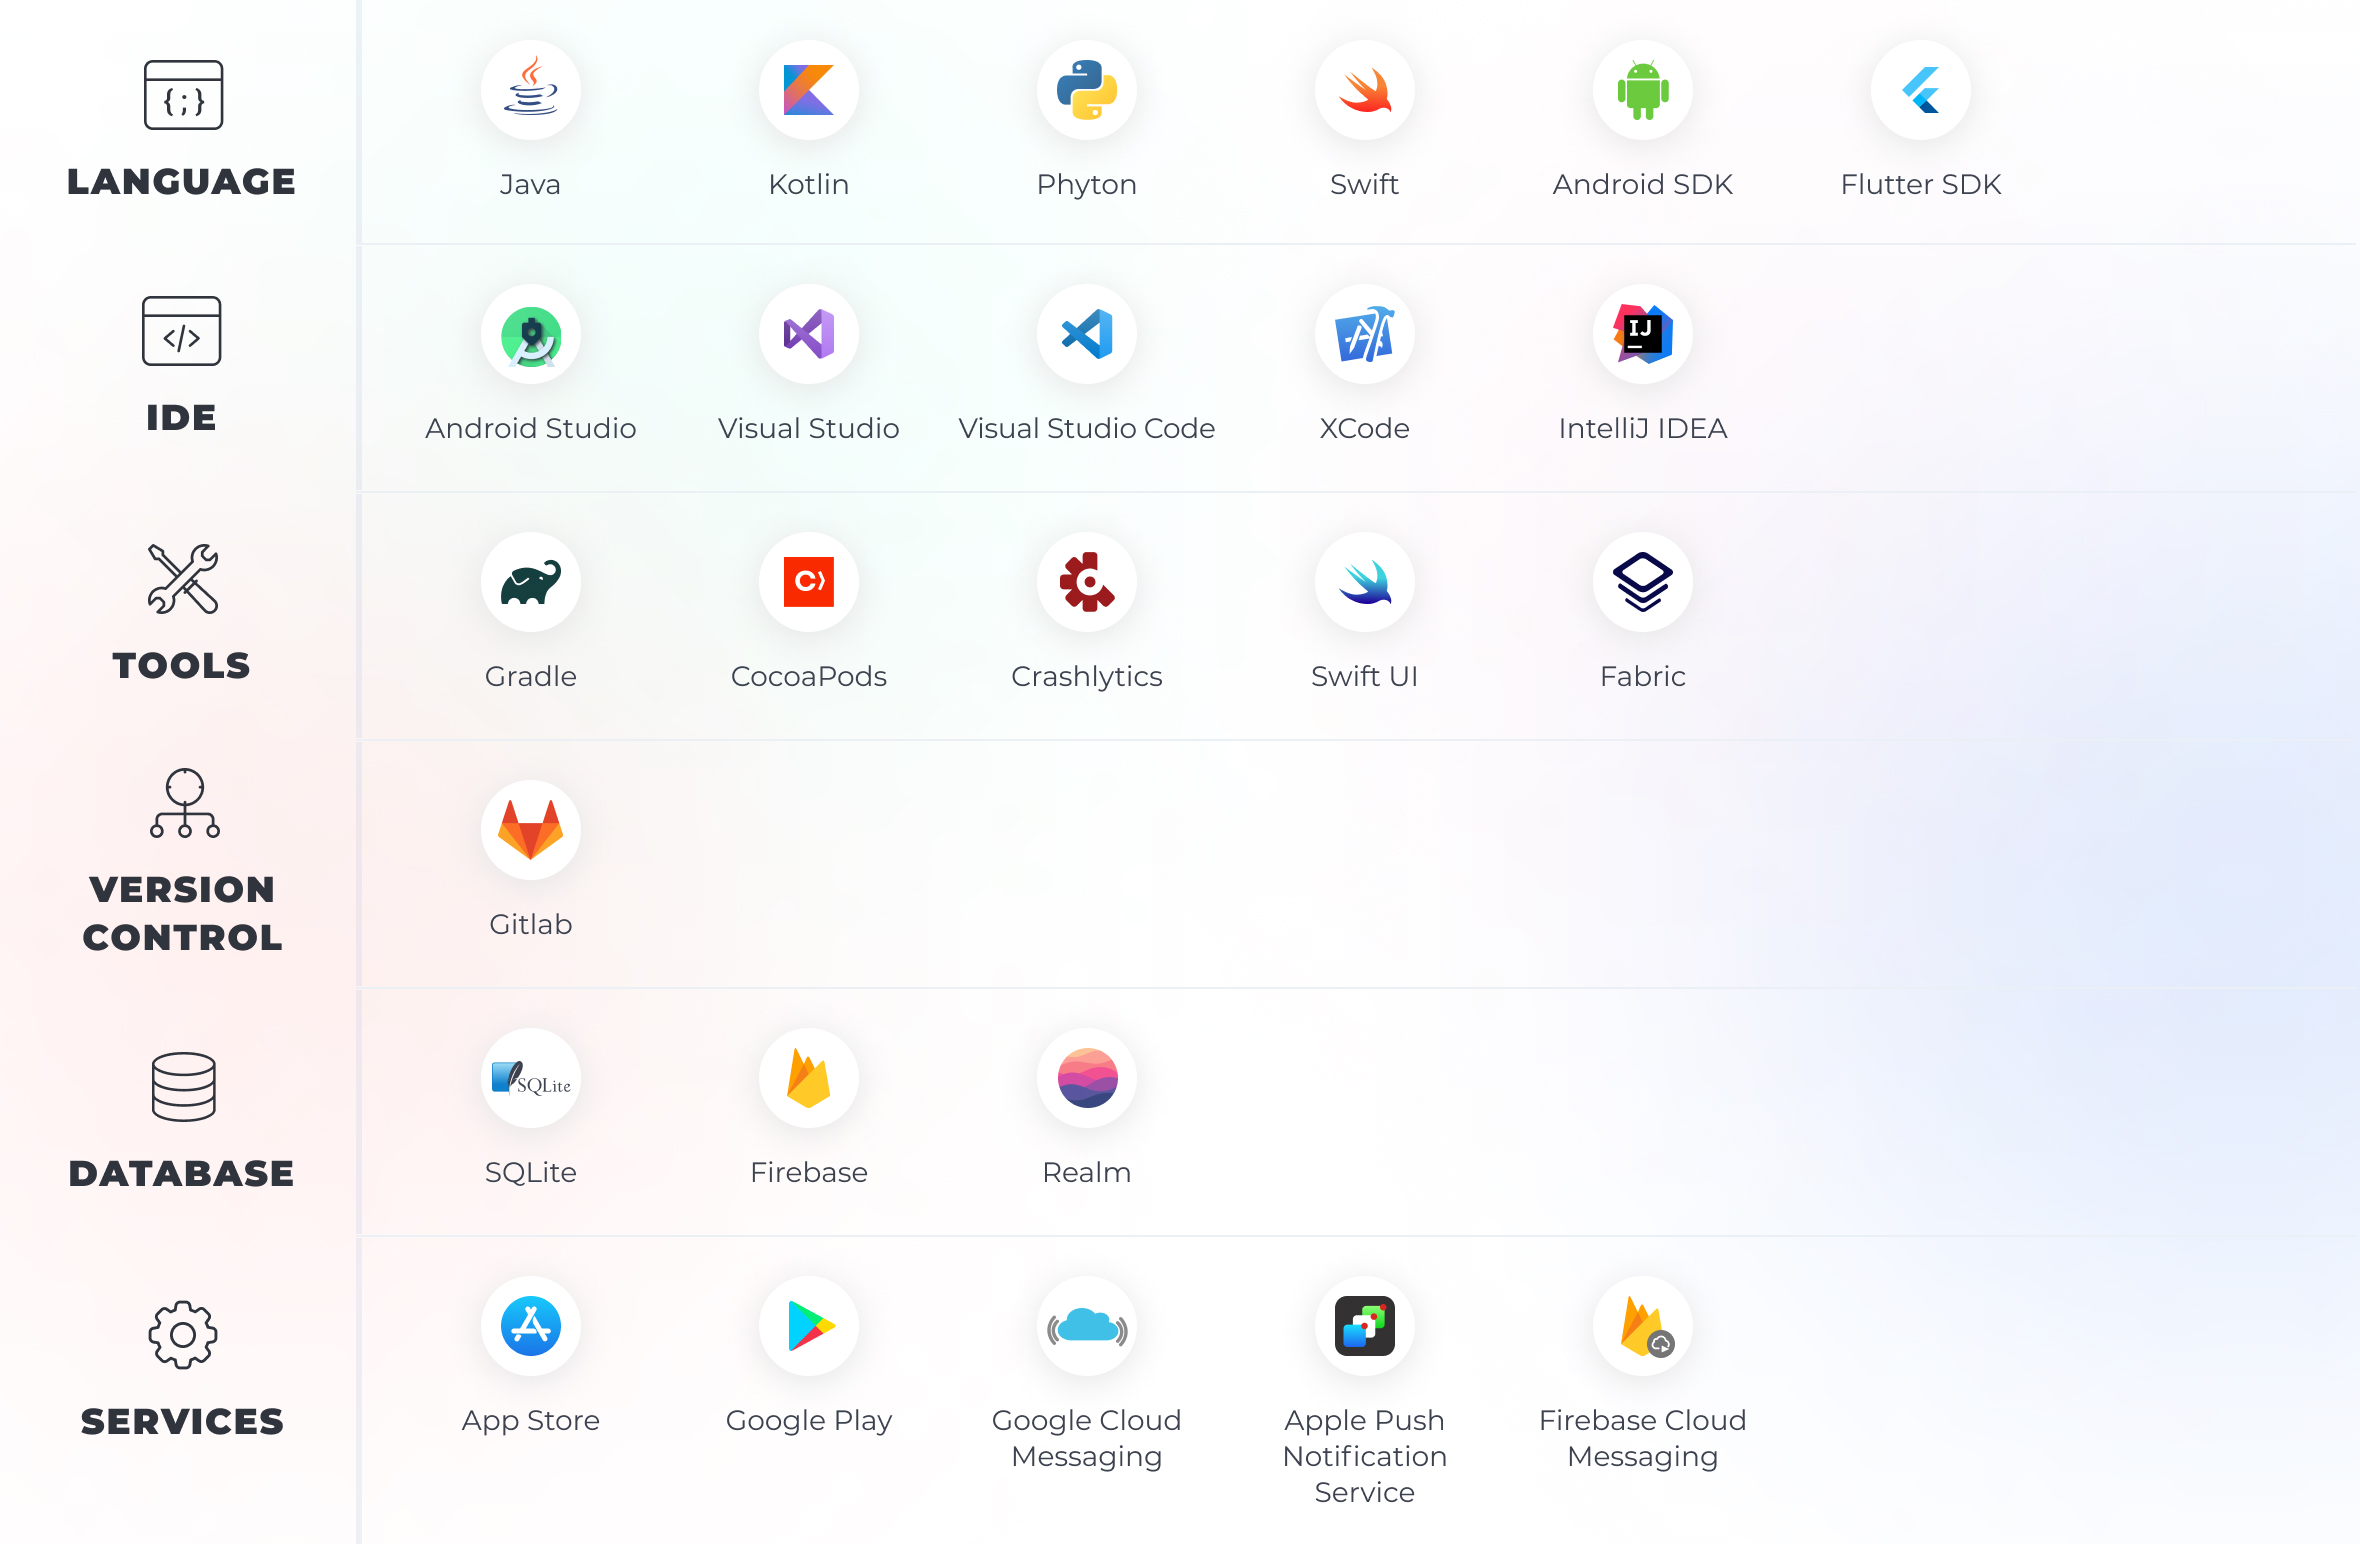
Task: Select the 'Gitlab' label text
Action: pyautogui.click(x=531, y=925)
